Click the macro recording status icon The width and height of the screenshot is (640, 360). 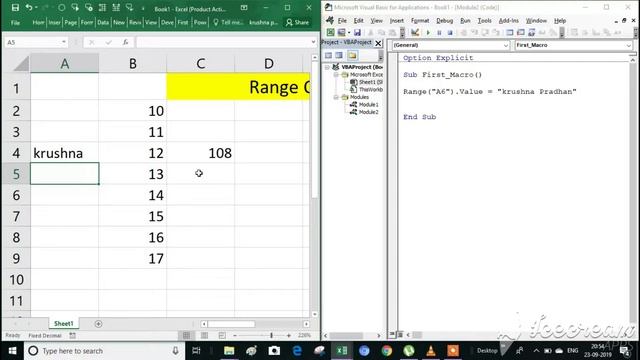pyautogui.click(x=72, y=336)
